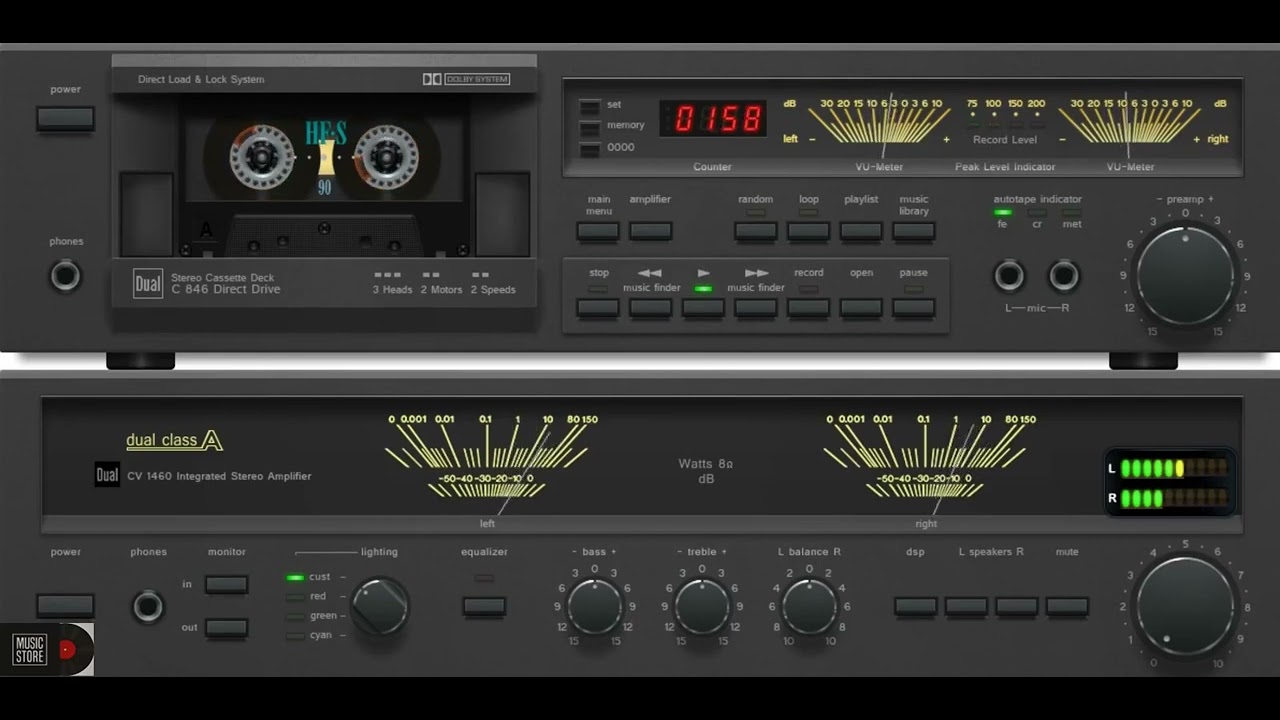
Task: Open the playlist button
Action: [861, 231]
